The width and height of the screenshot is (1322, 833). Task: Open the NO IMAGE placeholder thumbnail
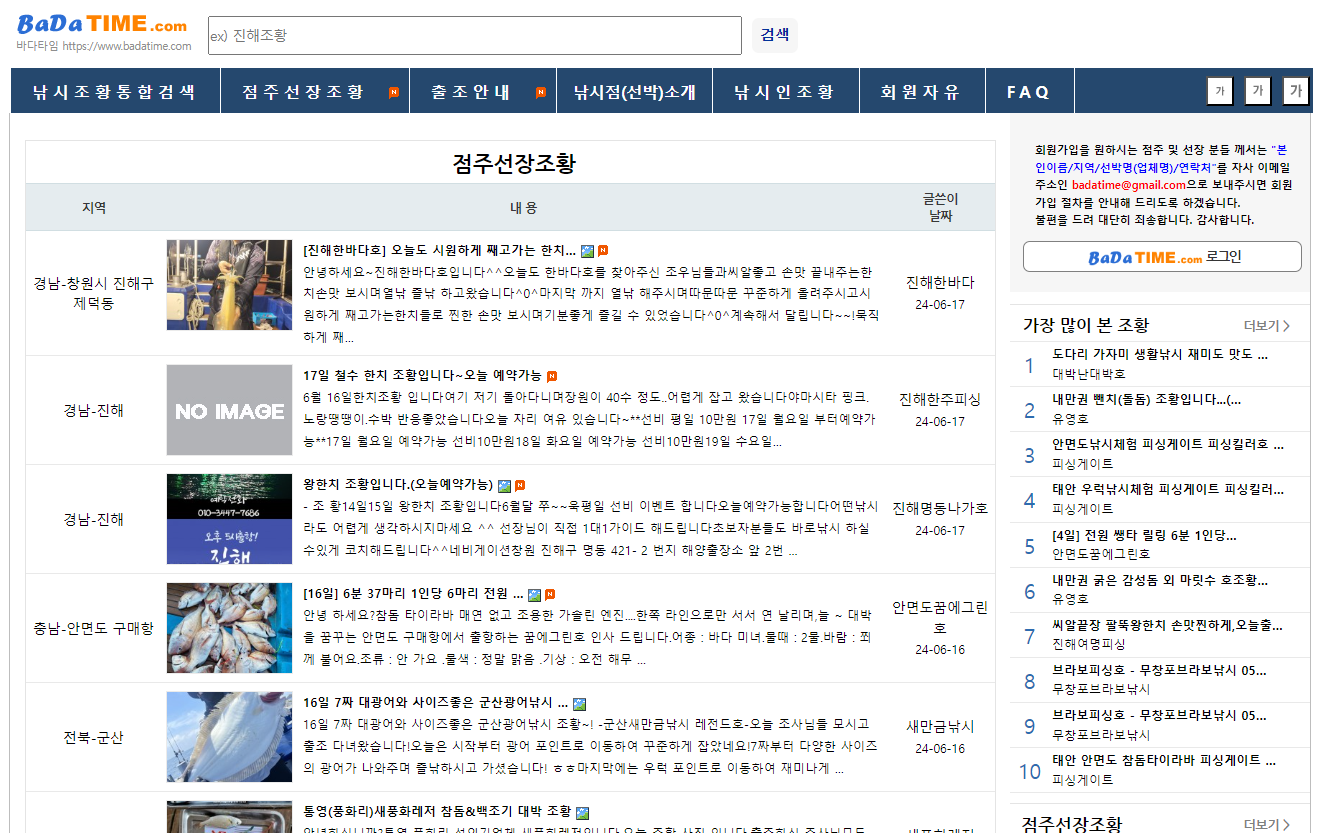click(229, 410)
